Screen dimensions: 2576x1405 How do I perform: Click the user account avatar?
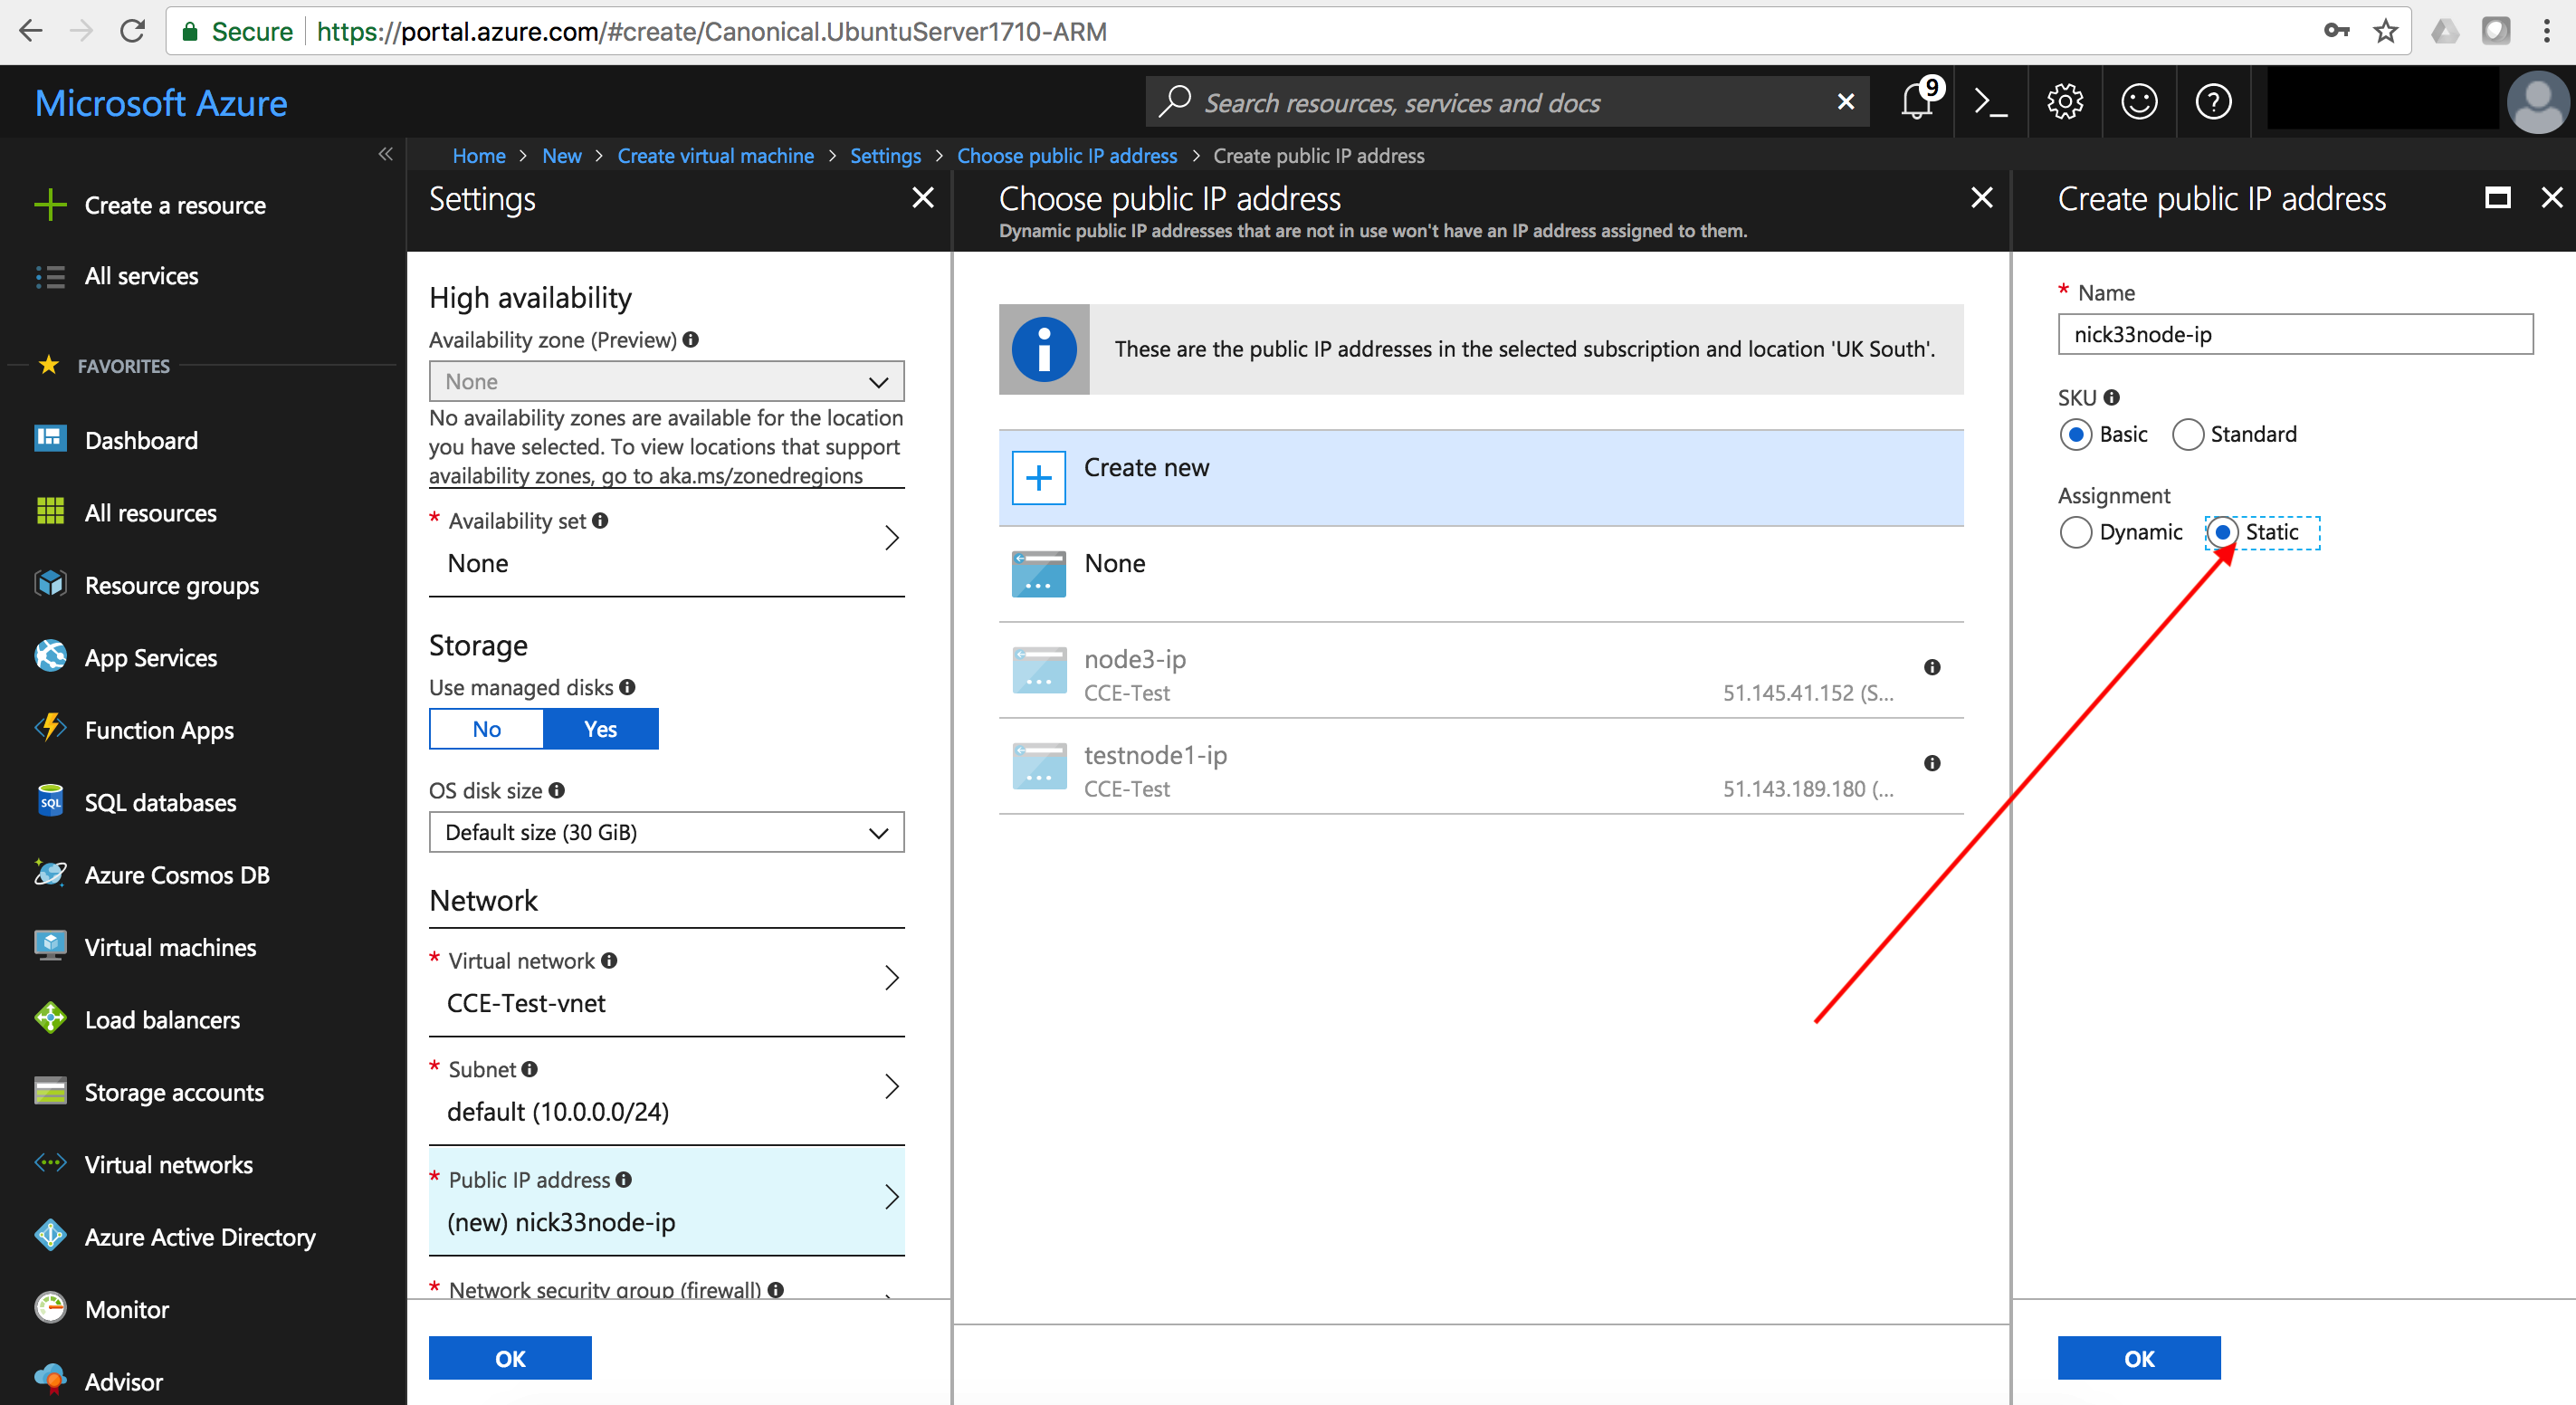point(2538,102)
